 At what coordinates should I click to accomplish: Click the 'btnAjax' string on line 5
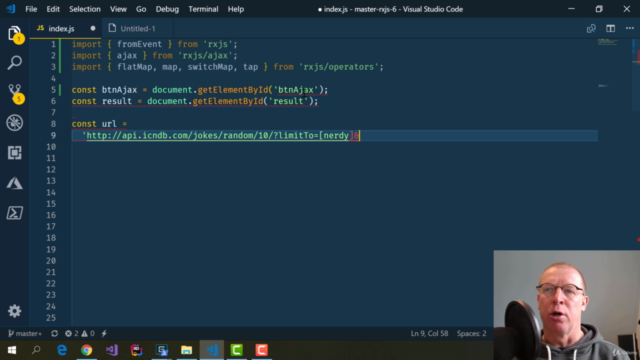296,90
